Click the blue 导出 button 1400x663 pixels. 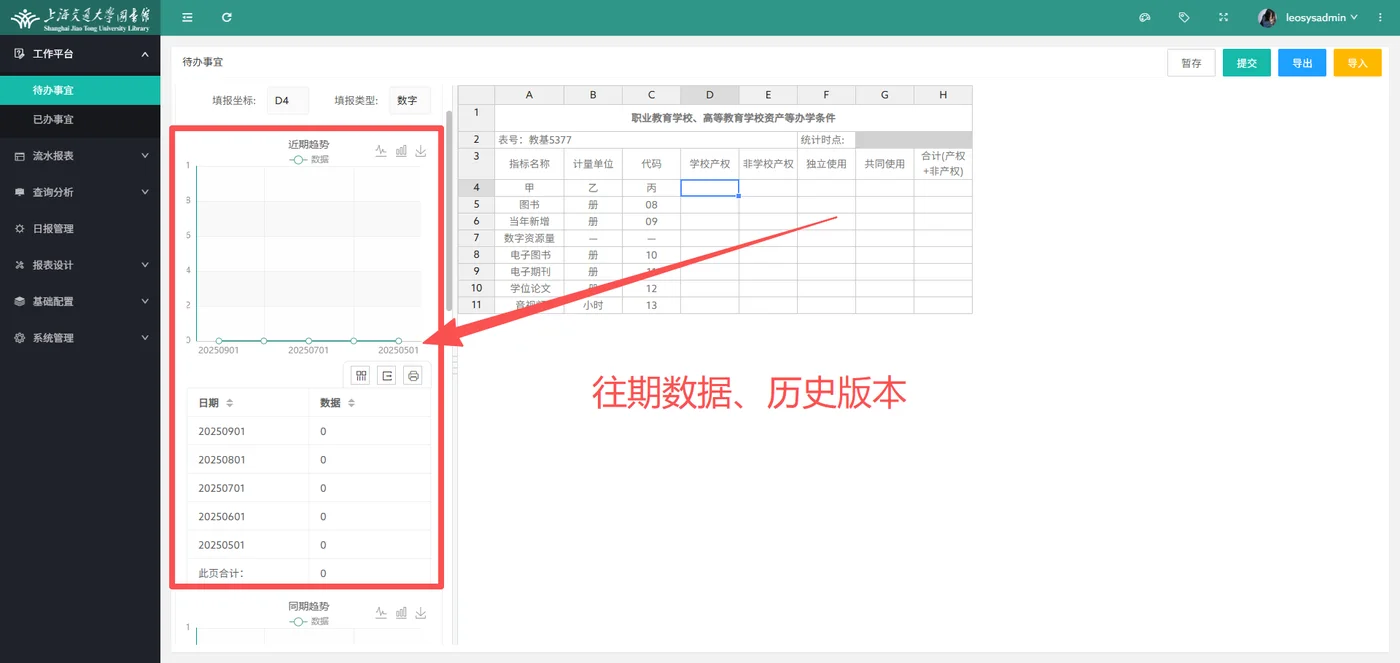[x=1302, y=63]
